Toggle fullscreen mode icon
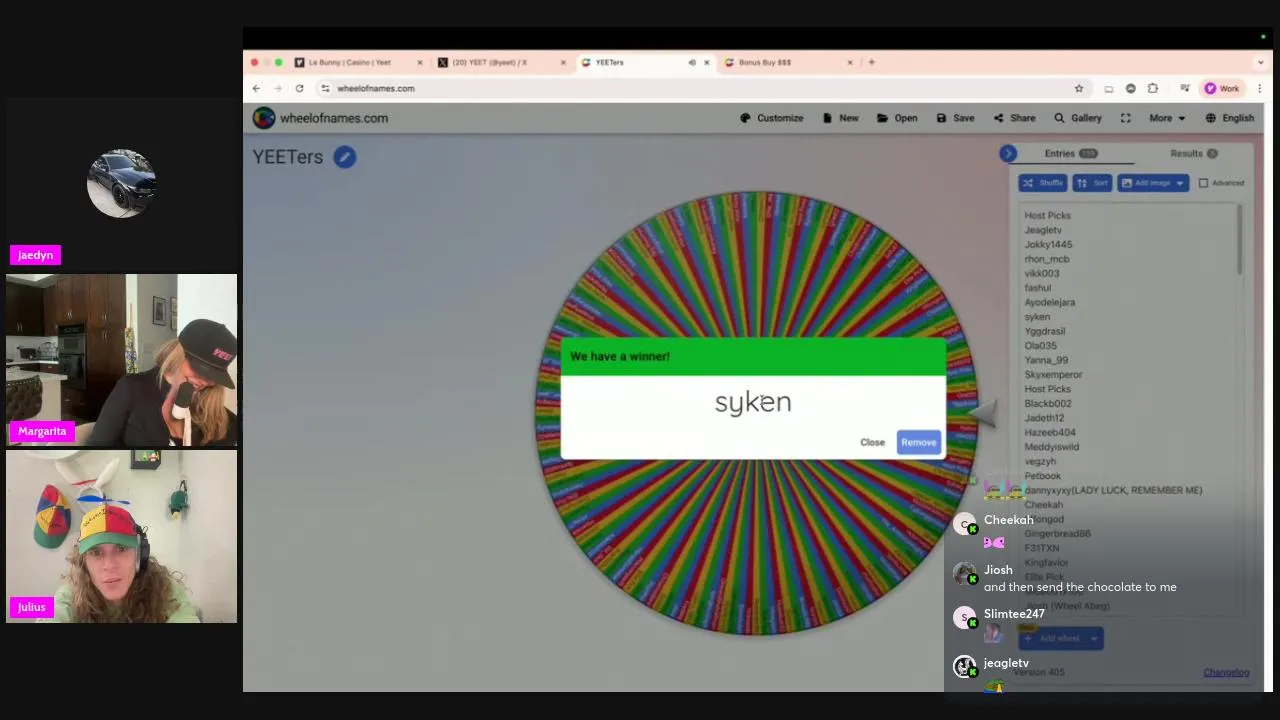 pos(1125,118)
